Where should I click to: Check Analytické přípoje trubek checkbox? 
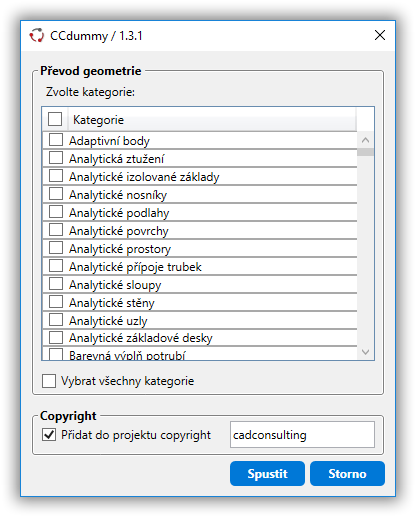coord(56,266)
